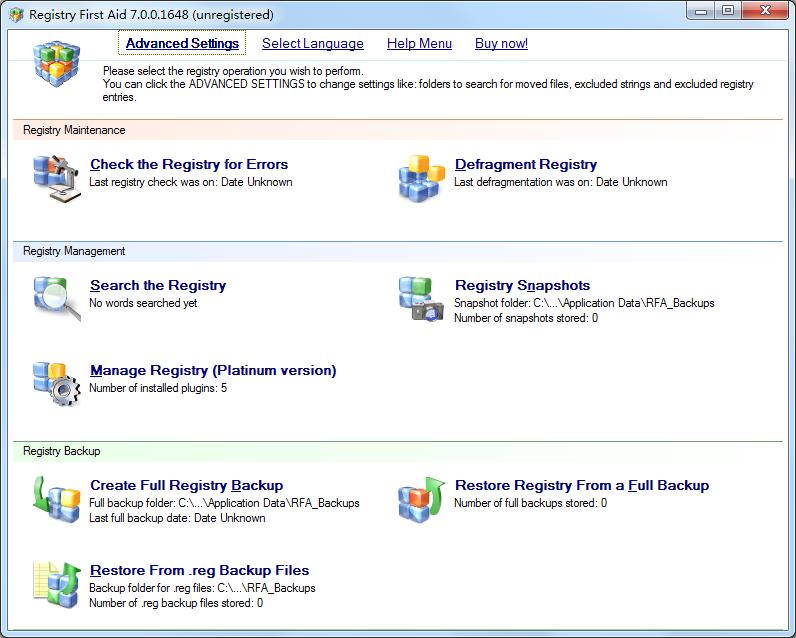Open Advanced Settings
The height and width of the screenshot is (638, 796).
(182, 43)
